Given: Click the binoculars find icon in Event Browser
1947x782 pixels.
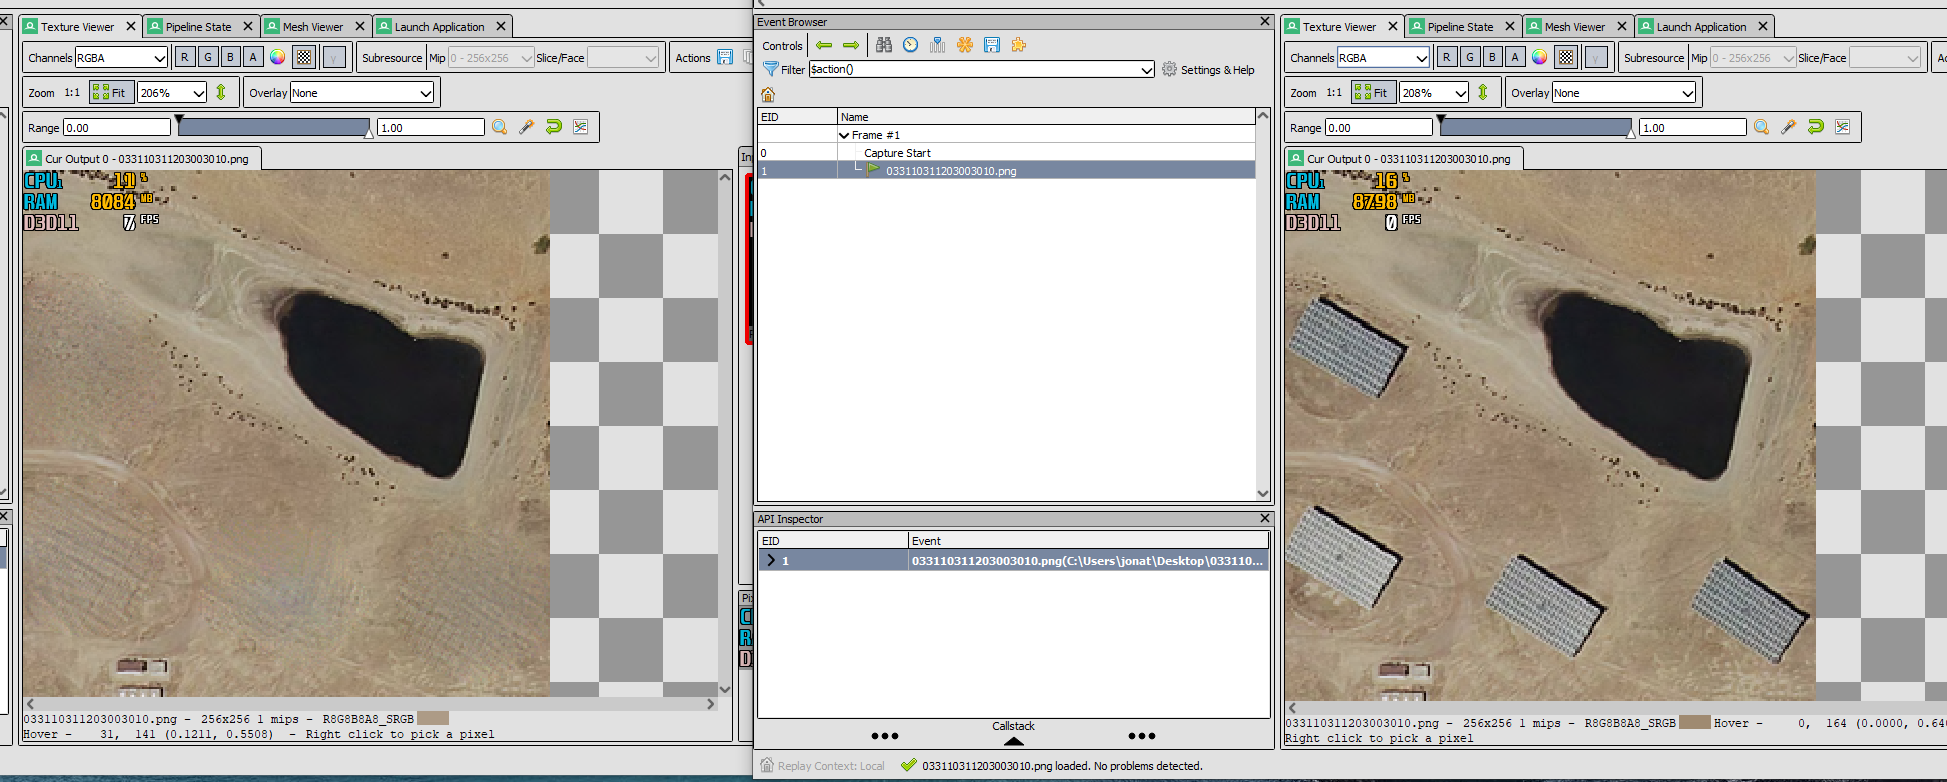Looking at the screenshot, I should click(x=884, y=45).
